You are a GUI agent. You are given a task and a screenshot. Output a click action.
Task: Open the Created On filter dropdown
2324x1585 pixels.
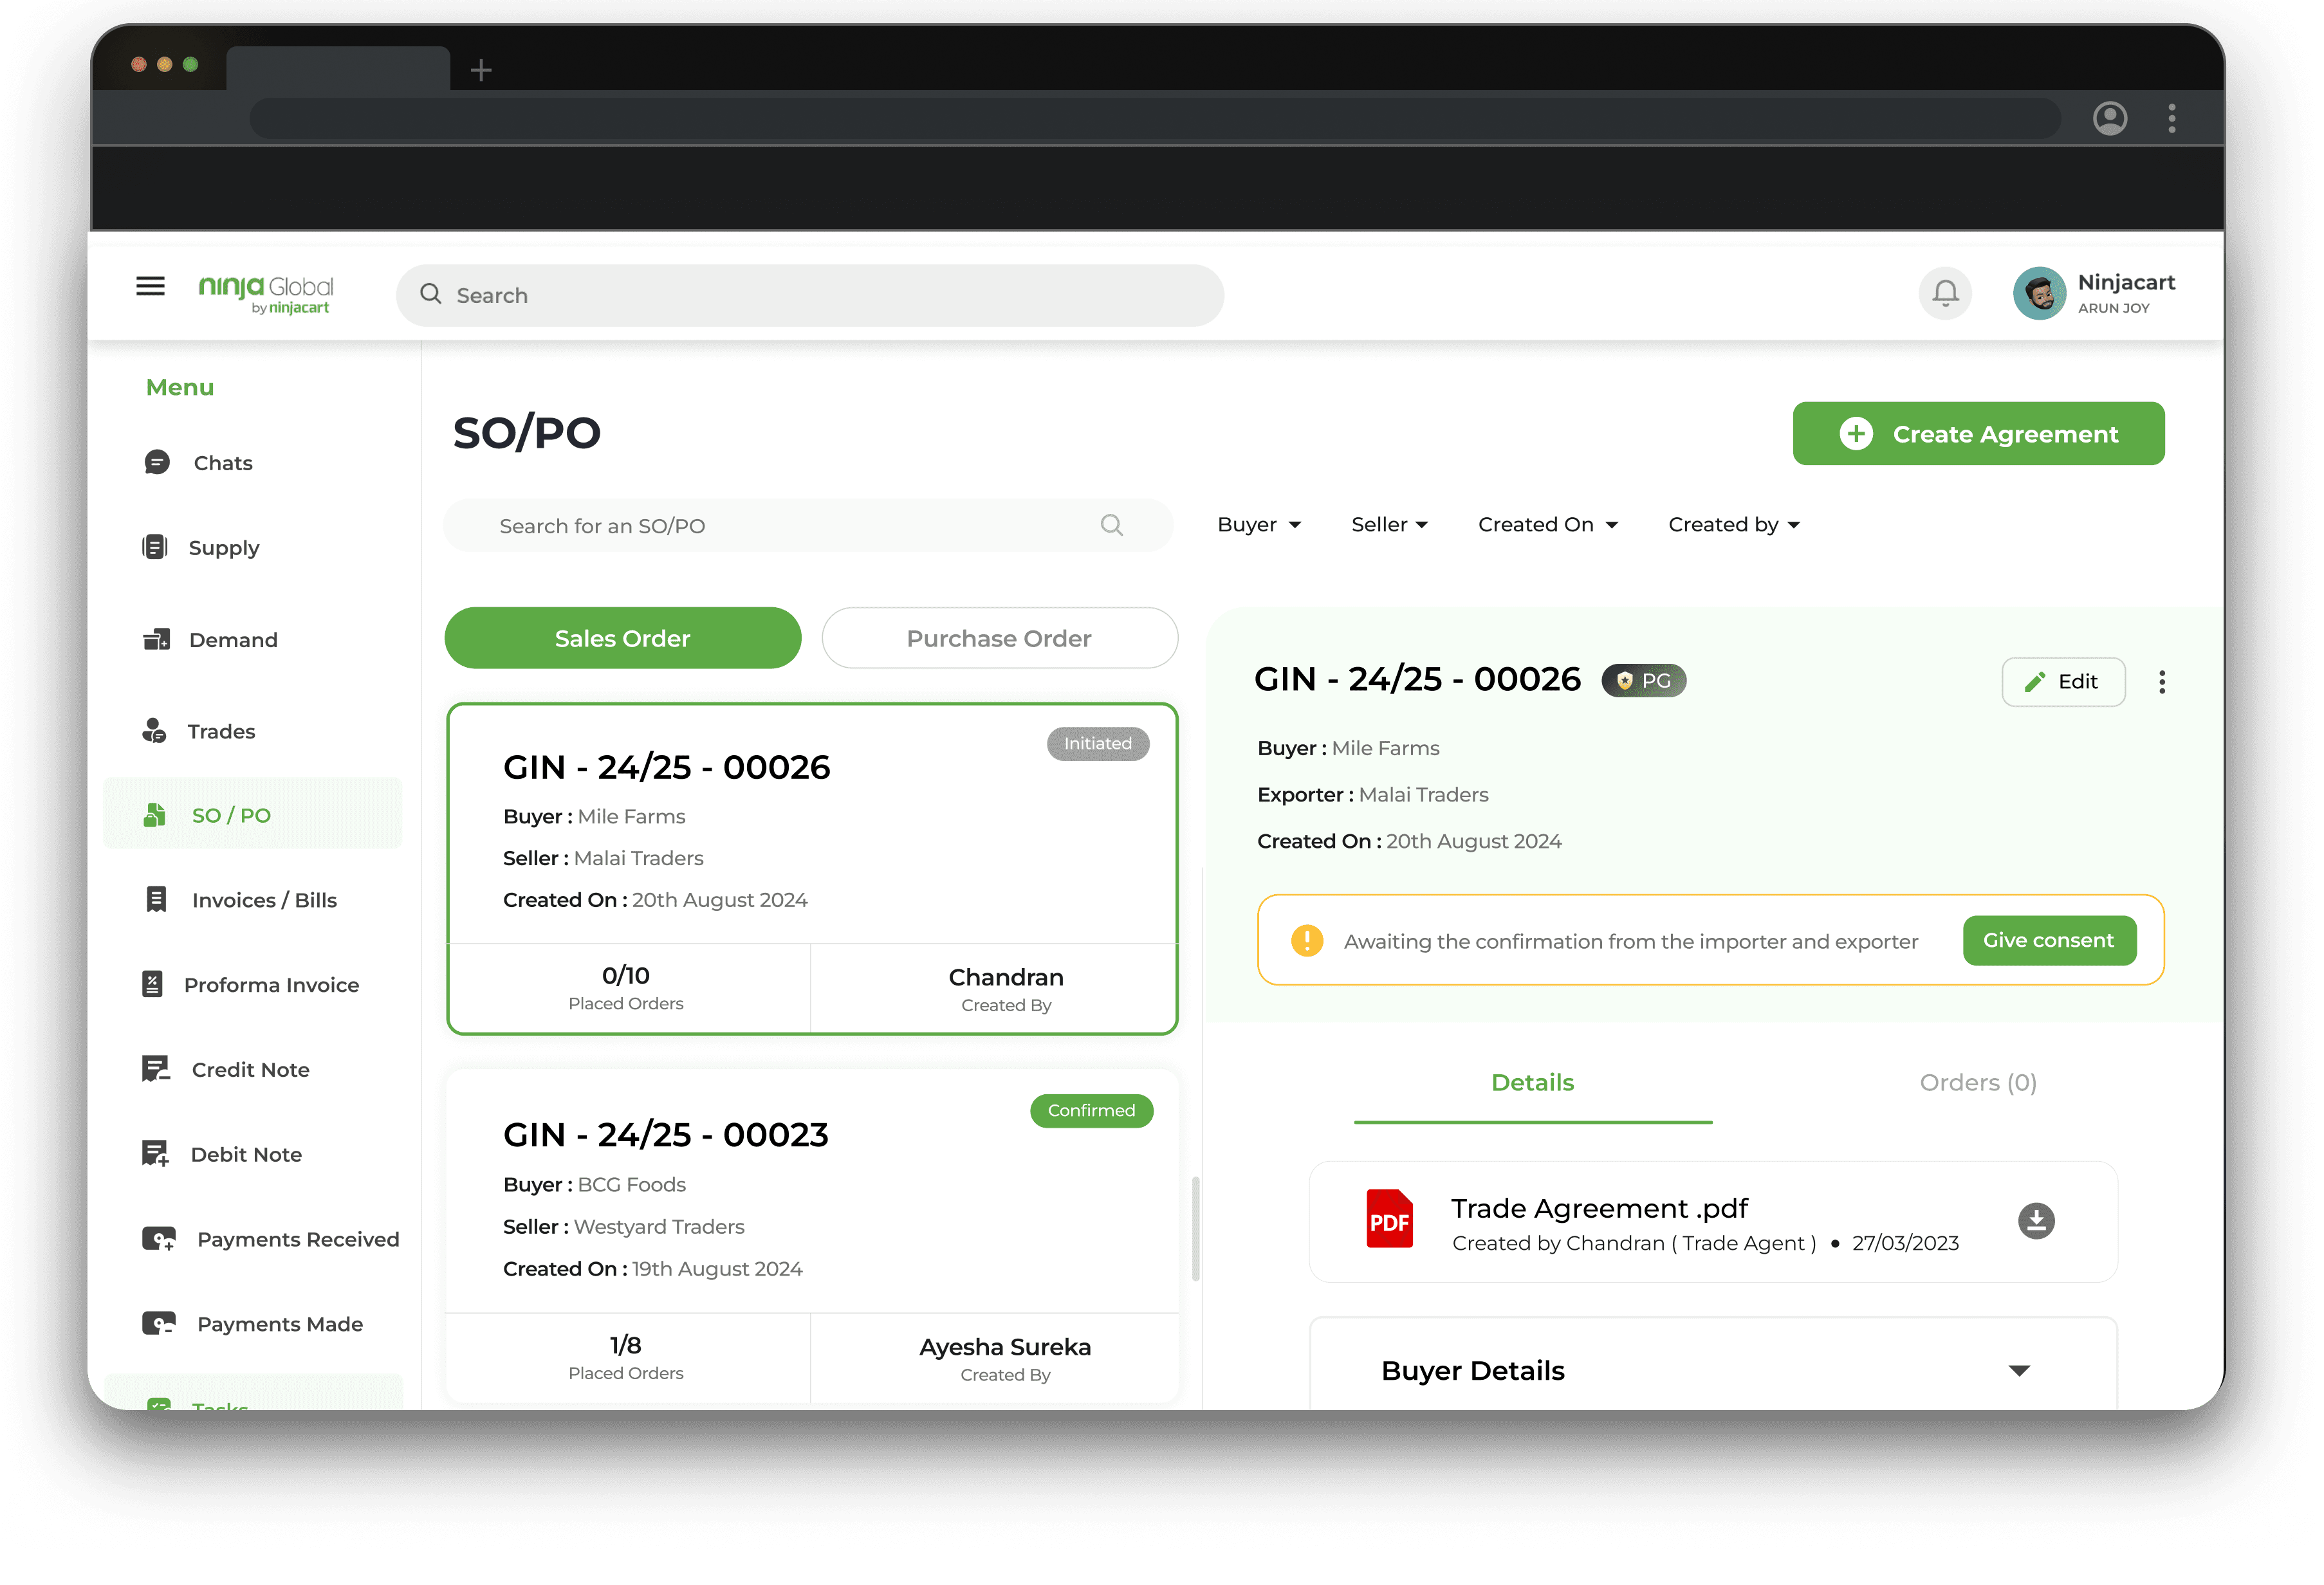1547,525
